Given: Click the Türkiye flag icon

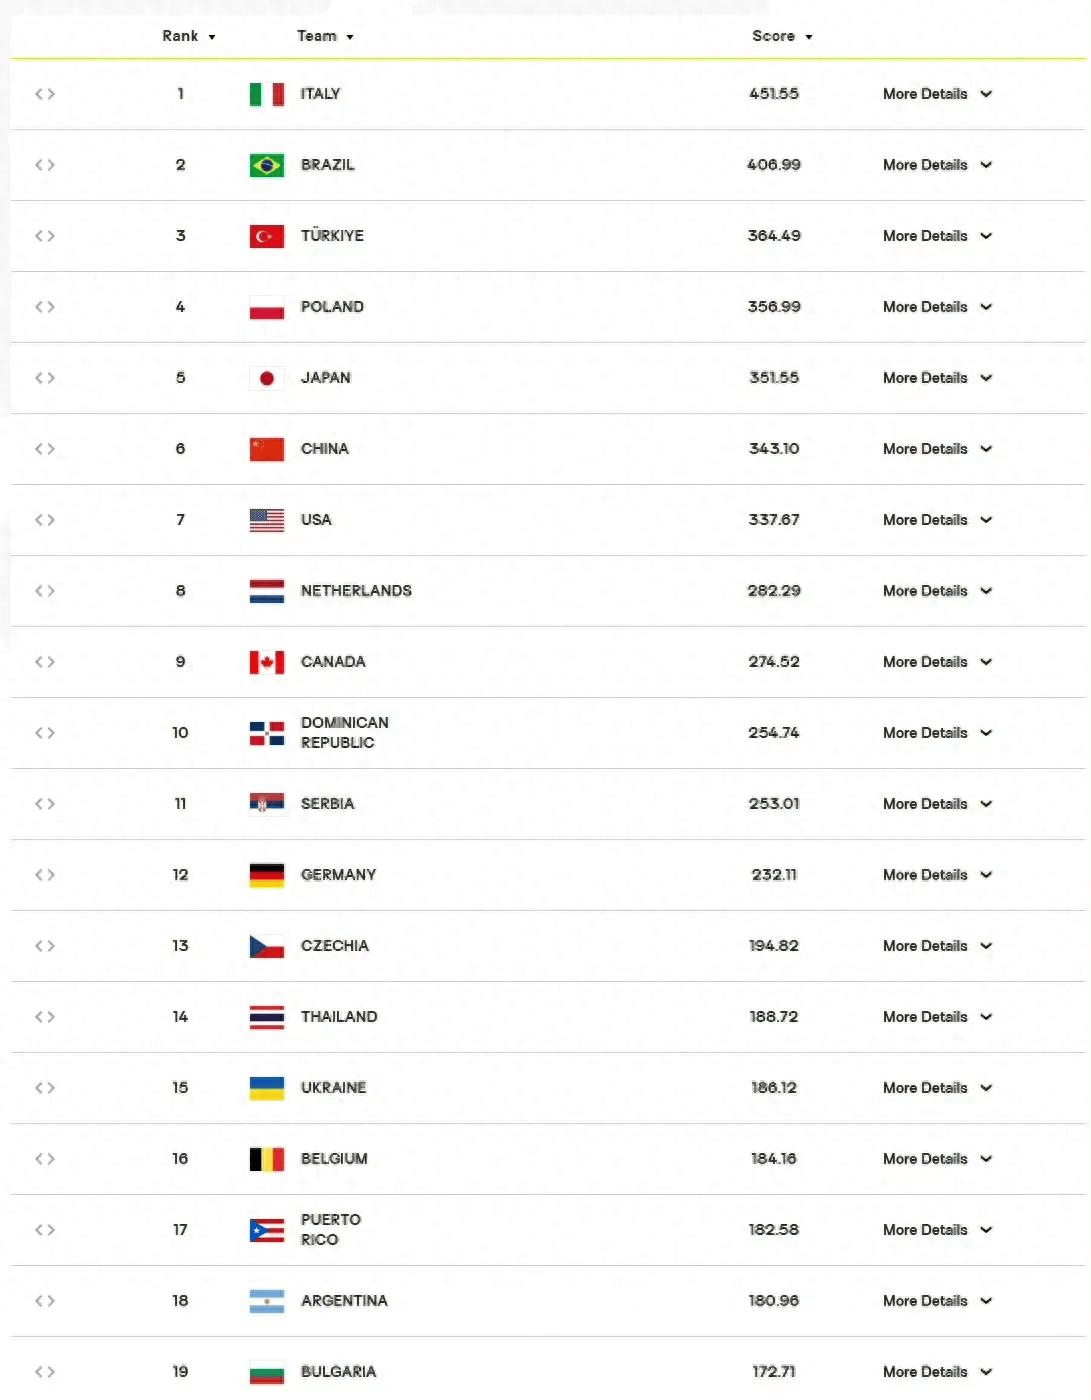Looking at the screenshot, I should 266,236.
